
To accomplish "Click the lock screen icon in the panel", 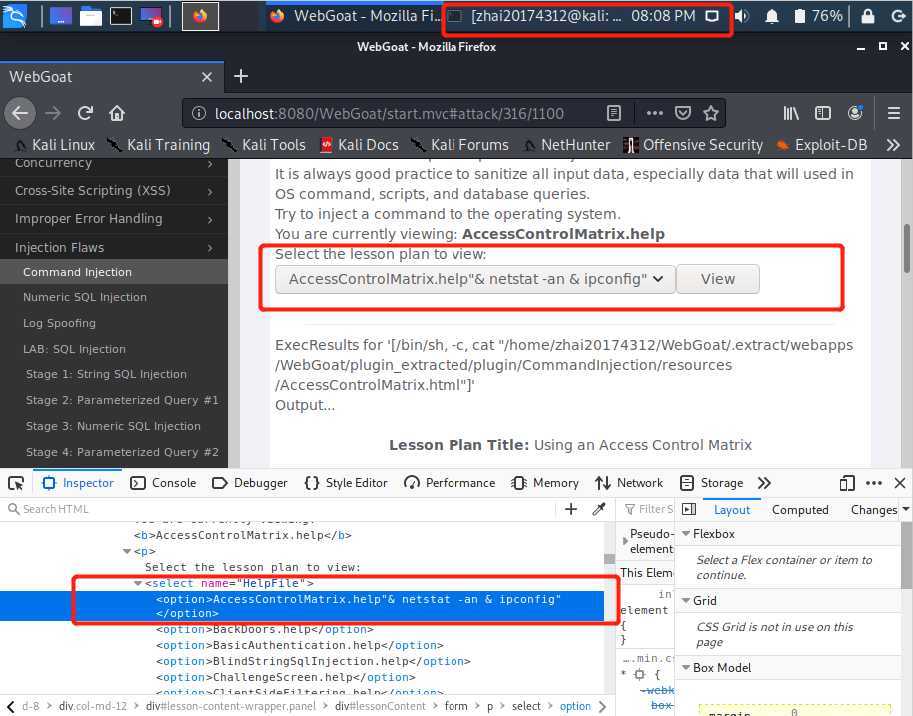I will point(868,16).
